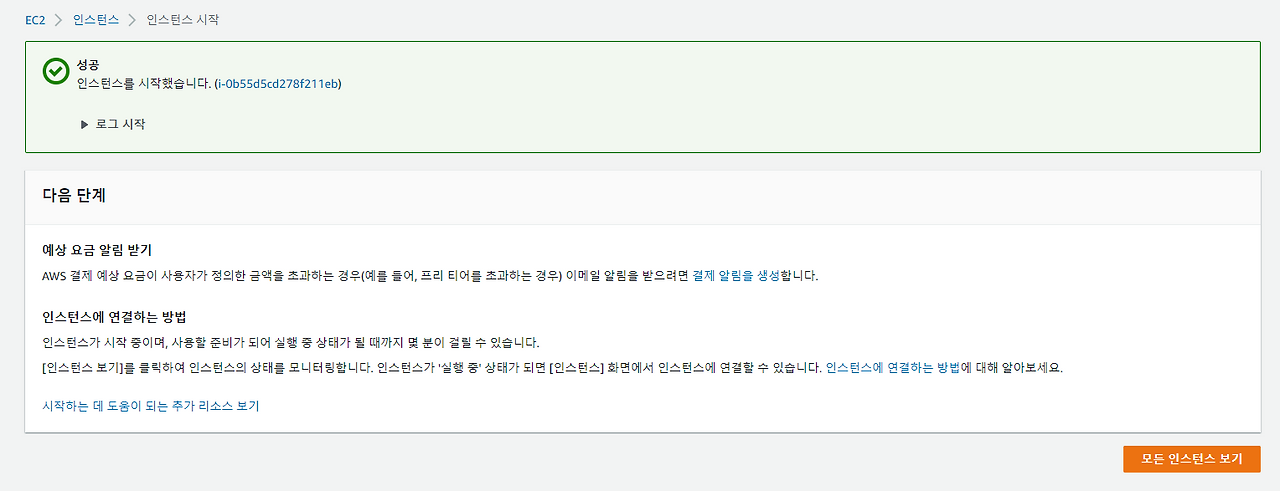Click the green success checkmark icon
1280x491 pixels.
coord(55,71)
